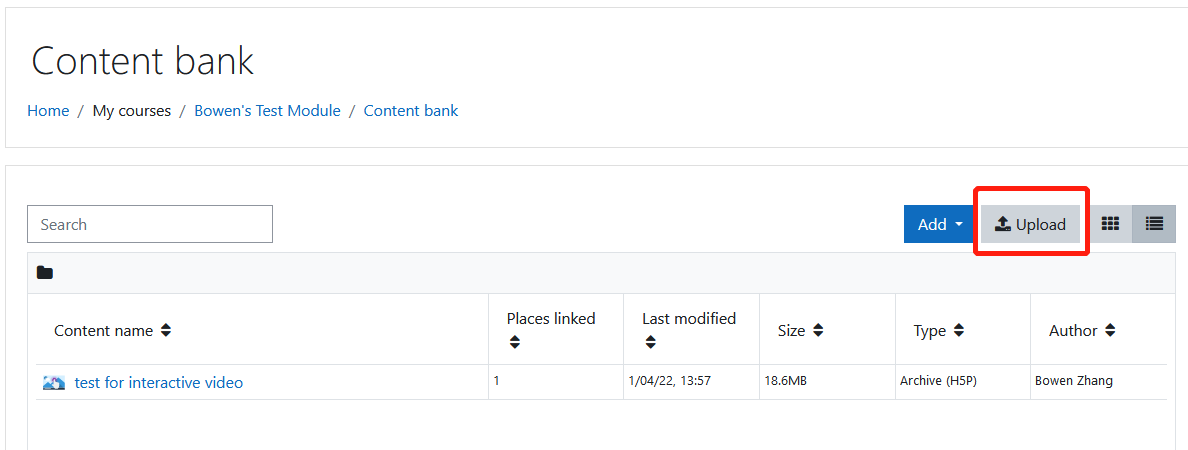Click the folder icon in path bar
Viewport: 1188px width, 450px height.
coord(45,273)
